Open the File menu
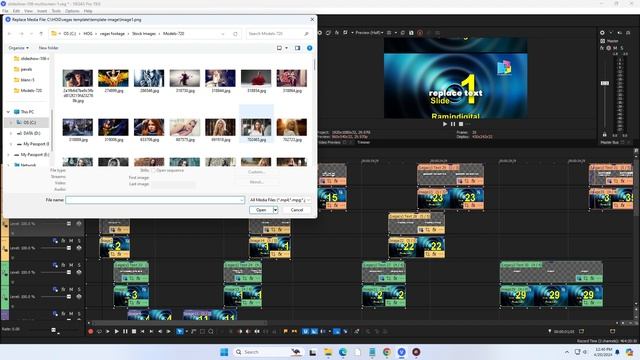This screenshot has width=640, height=360. pos(5,11)
